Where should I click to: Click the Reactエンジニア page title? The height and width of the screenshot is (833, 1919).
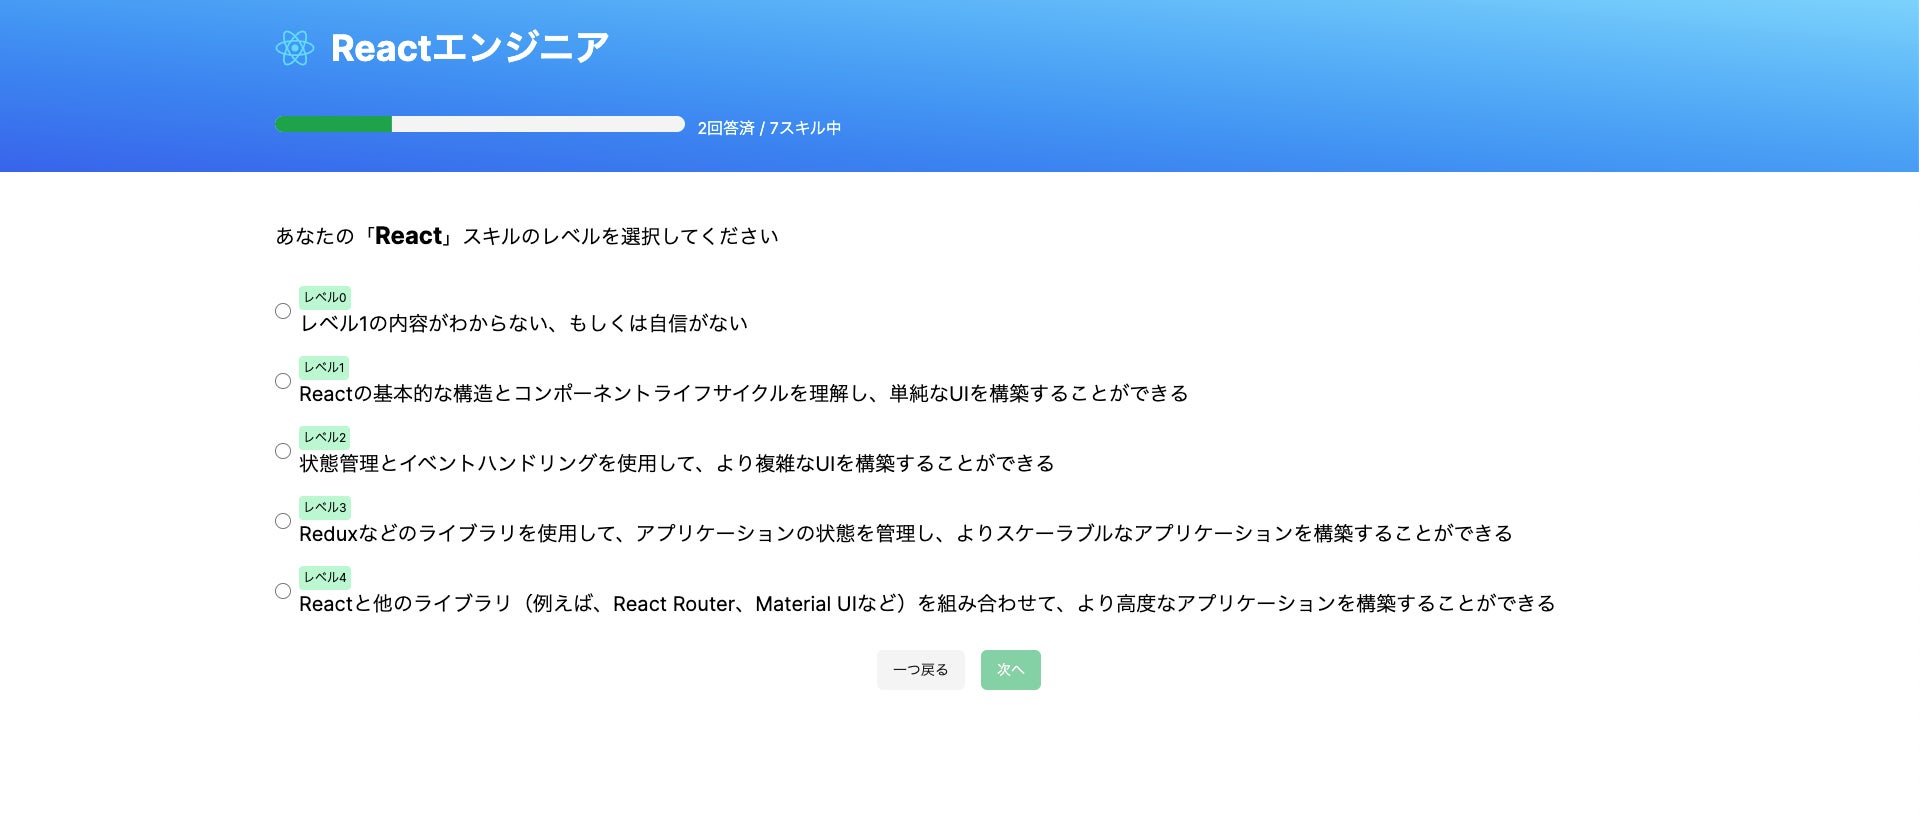(470, 48)
